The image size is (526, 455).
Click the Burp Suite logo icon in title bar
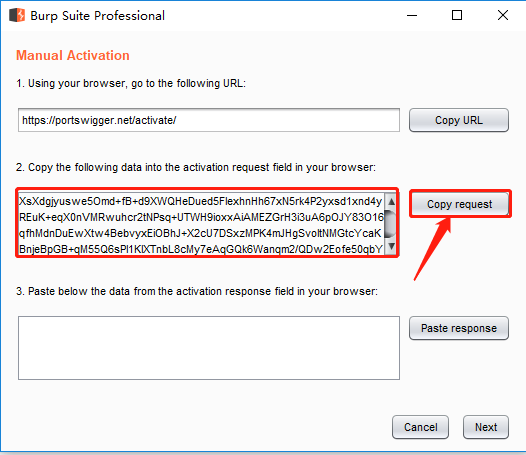click(x=17, y=15)
